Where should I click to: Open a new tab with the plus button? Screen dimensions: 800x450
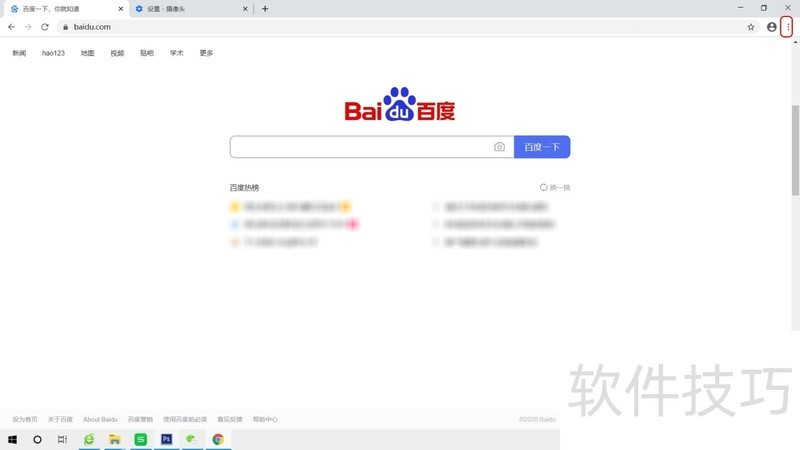tap(265, 9)
